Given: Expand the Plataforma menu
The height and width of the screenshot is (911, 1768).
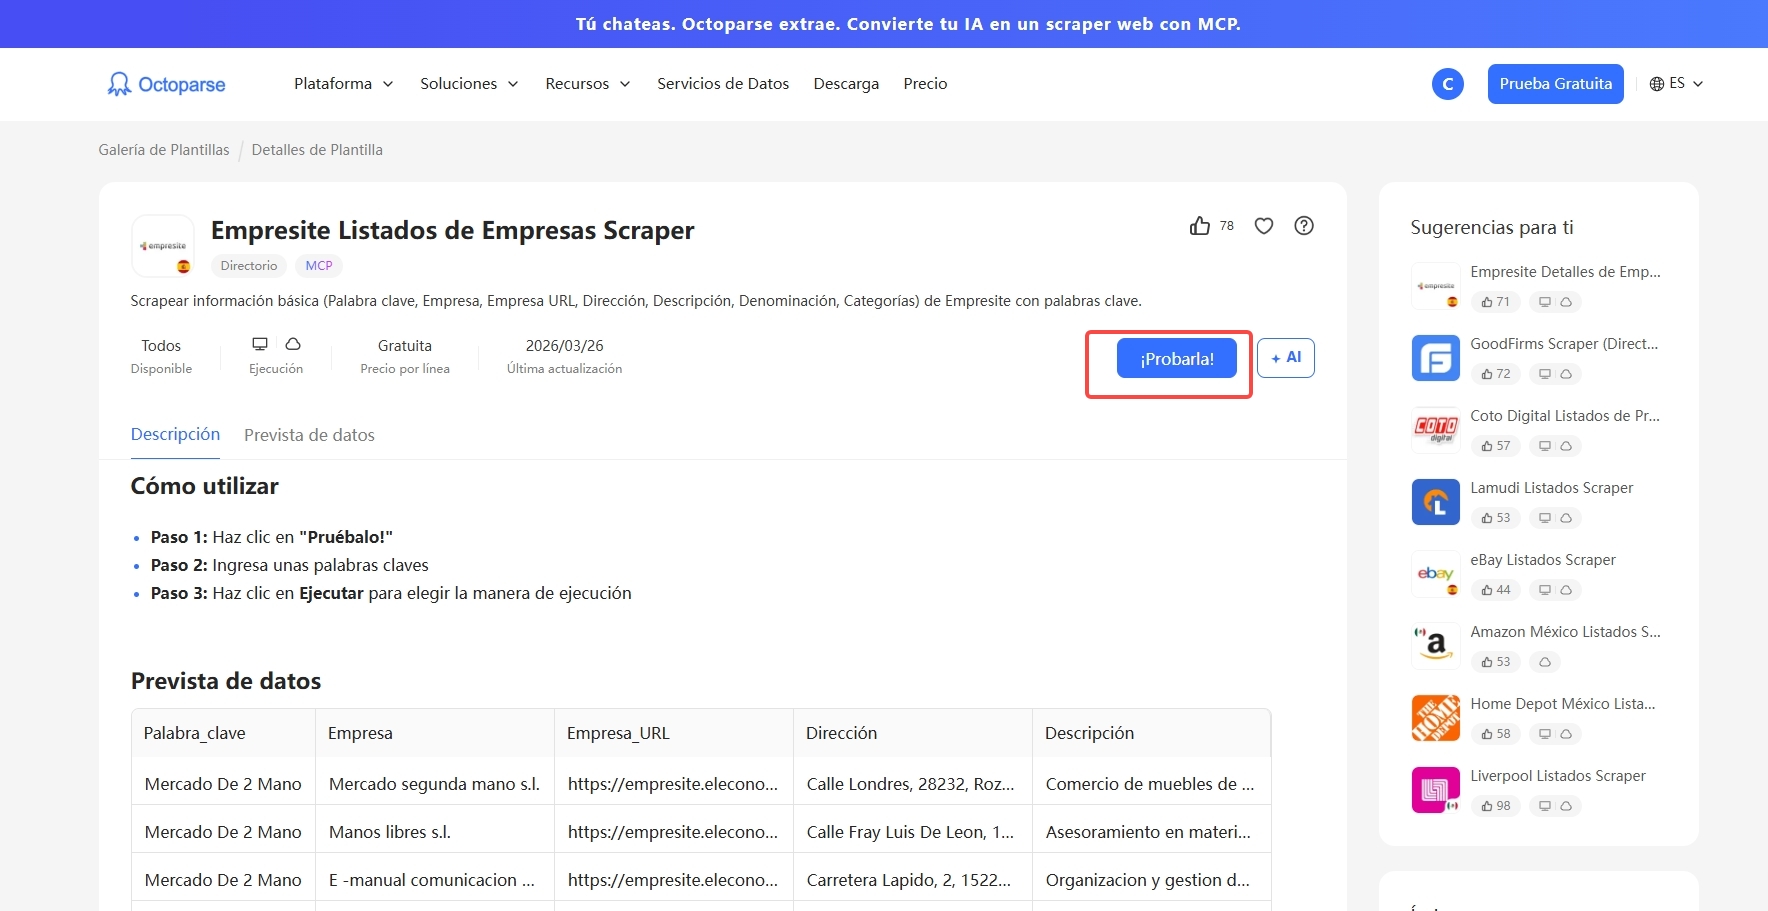Looking at the screenshot, I should [x=344, y=84].
